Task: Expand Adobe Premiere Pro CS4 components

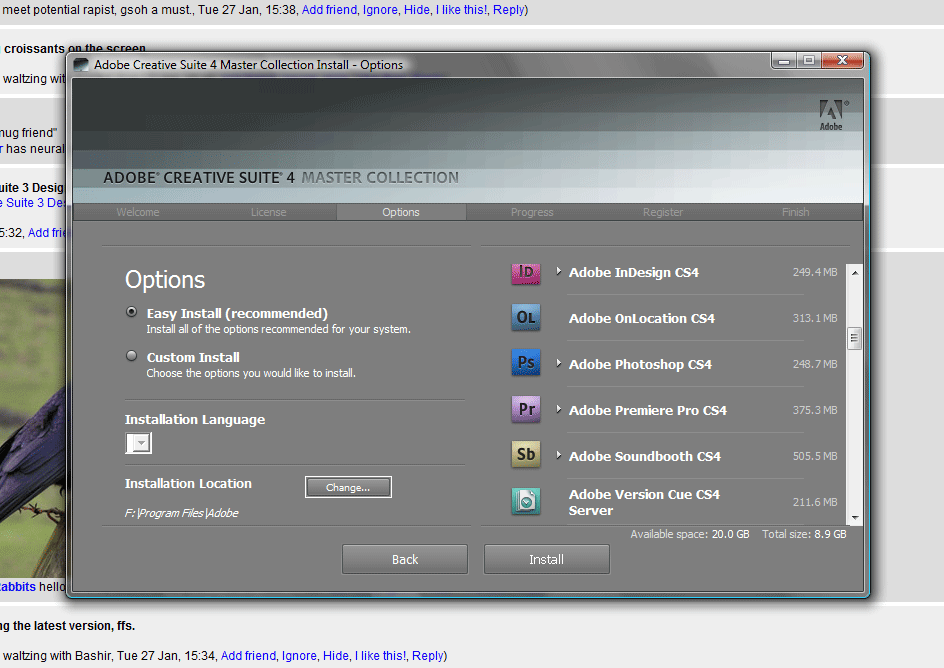Action: pos(559,409)
